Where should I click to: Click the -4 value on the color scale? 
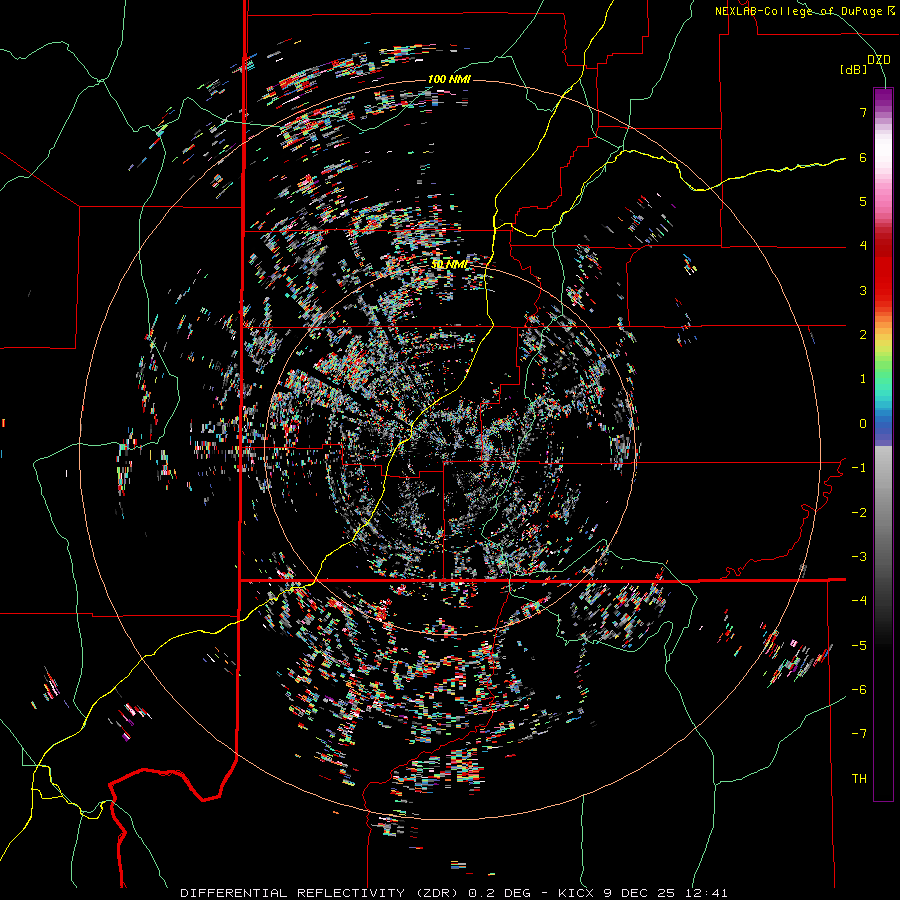point(859,601)
